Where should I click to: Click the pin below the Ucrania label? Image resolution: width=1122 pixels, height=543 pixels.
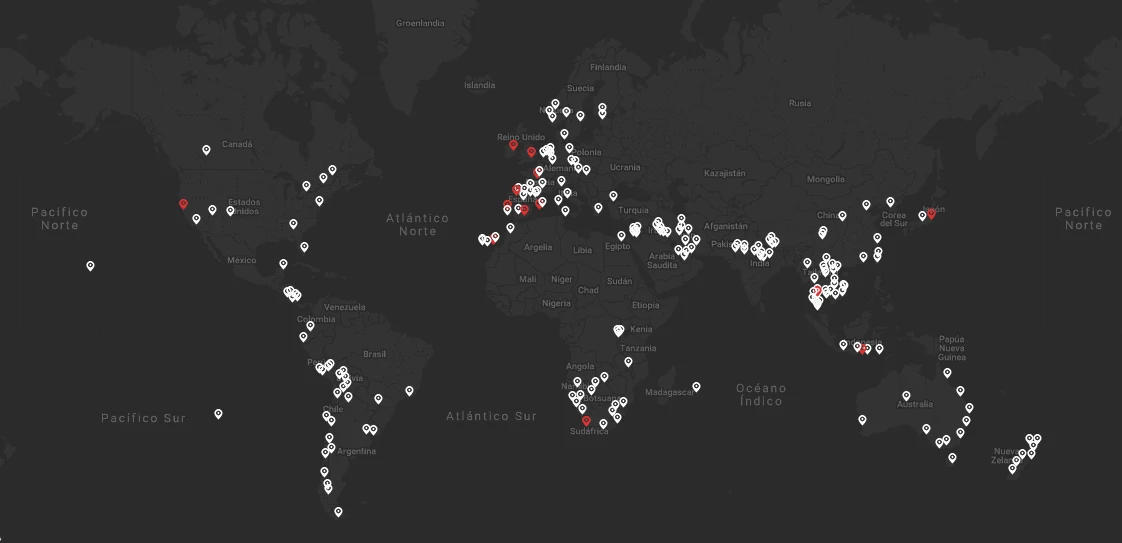coord(613,195)
